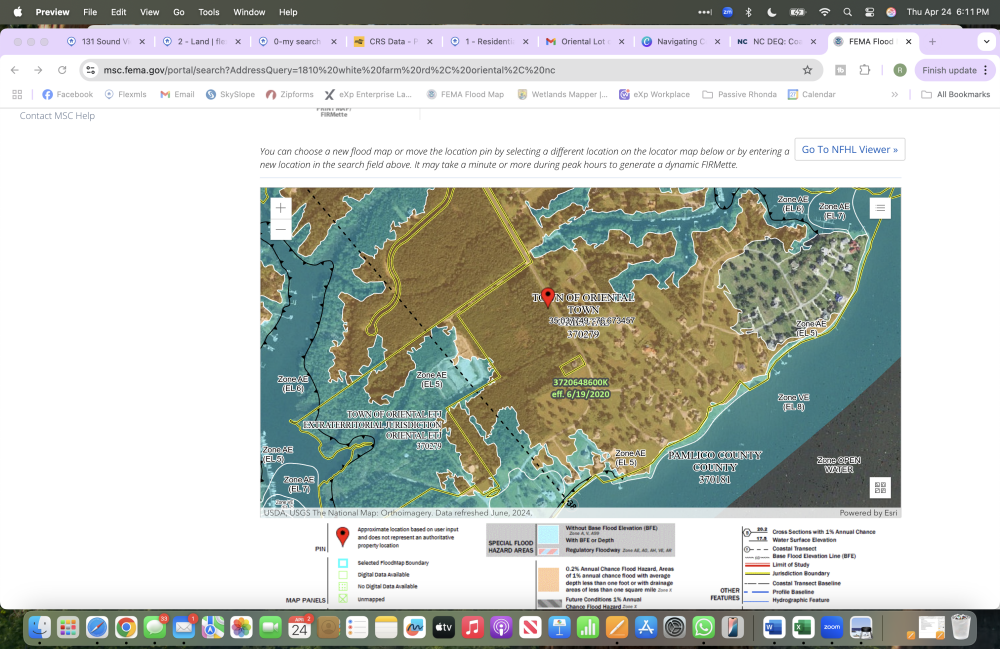The height and width of the screenshot is (649, 1000).
Task: Switch to the NC DEQ tab
Action: (x=777, y=41)
